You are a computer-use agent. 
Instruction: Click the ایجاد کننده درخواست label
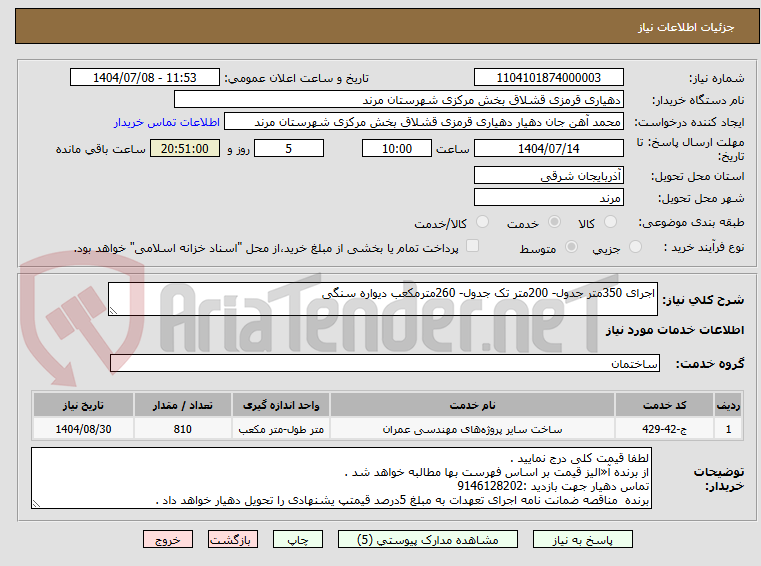pyautogui.click(x=689, y=122)
